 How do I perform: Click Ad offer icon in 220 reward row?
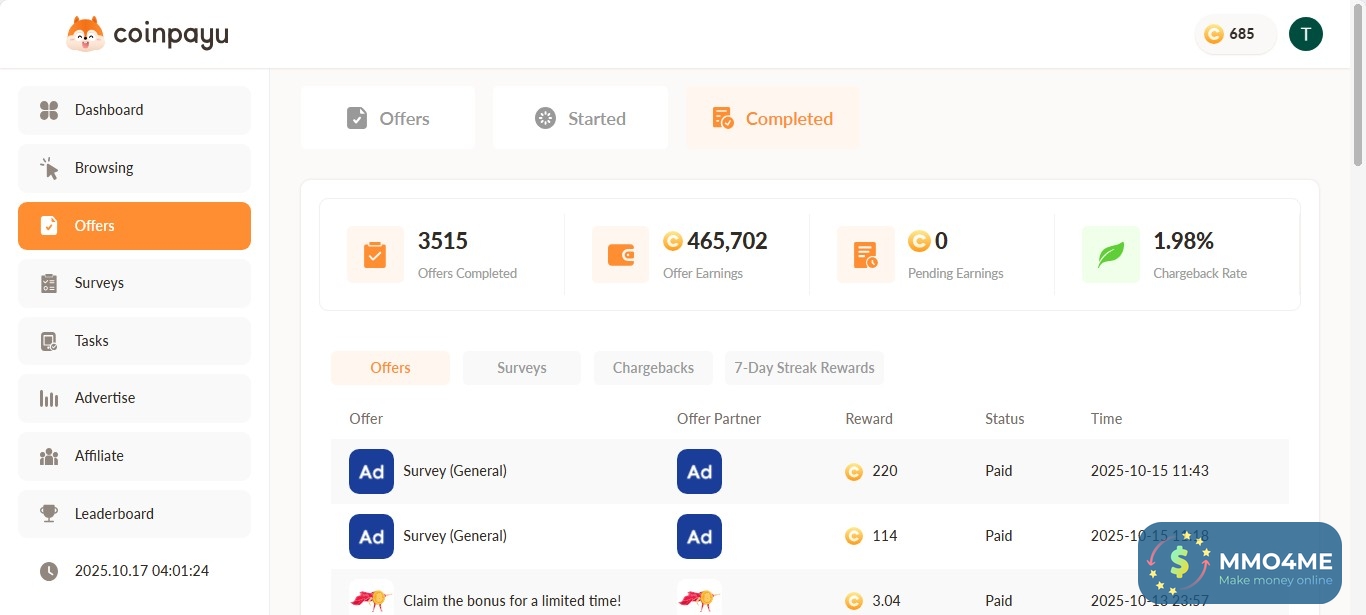click(371, 471)
